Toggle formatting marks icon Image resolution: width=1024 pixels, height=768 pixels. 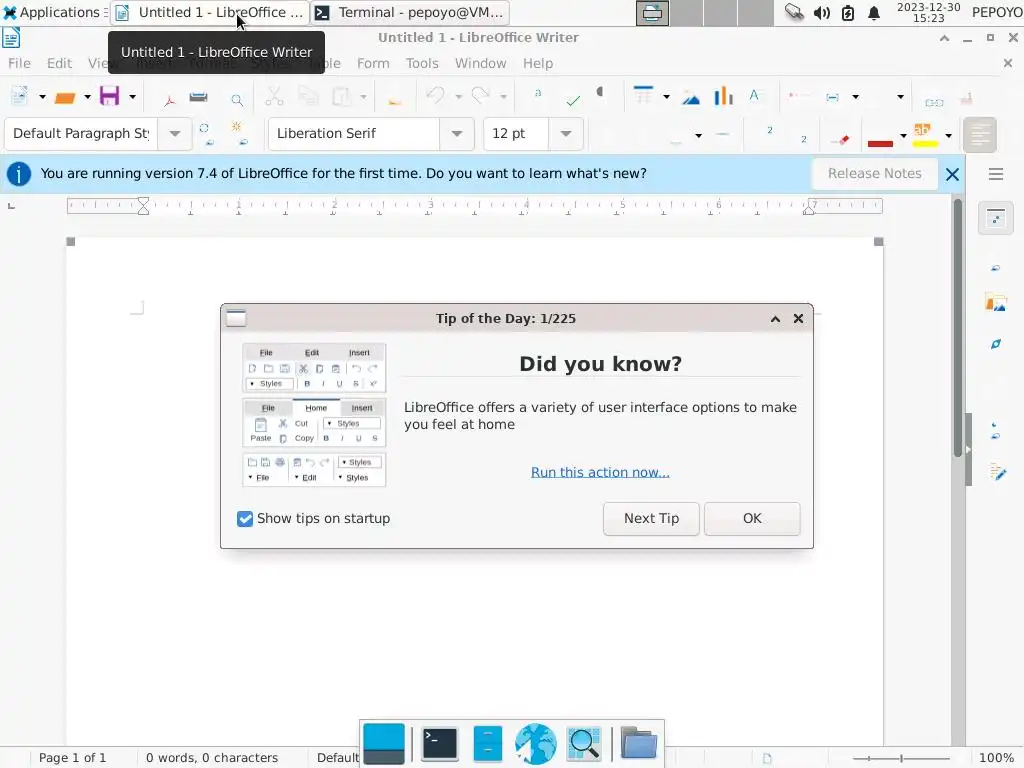click(600, 93)
